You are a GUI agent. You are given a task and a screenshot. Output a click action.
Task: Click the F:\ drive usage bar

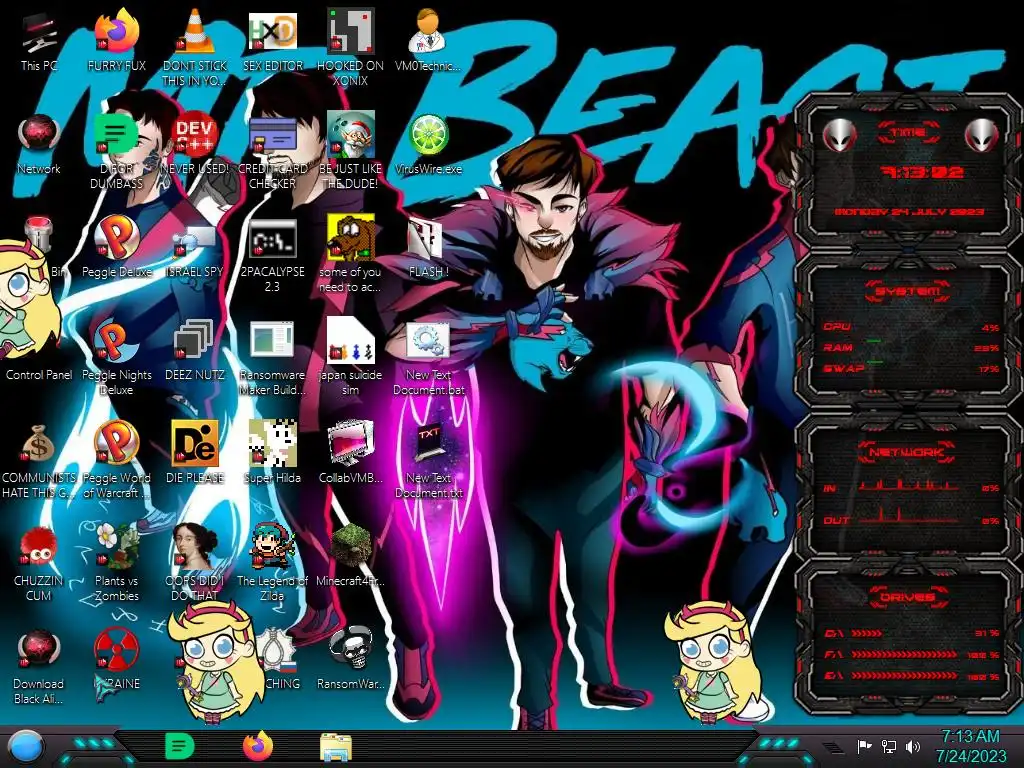912,654
